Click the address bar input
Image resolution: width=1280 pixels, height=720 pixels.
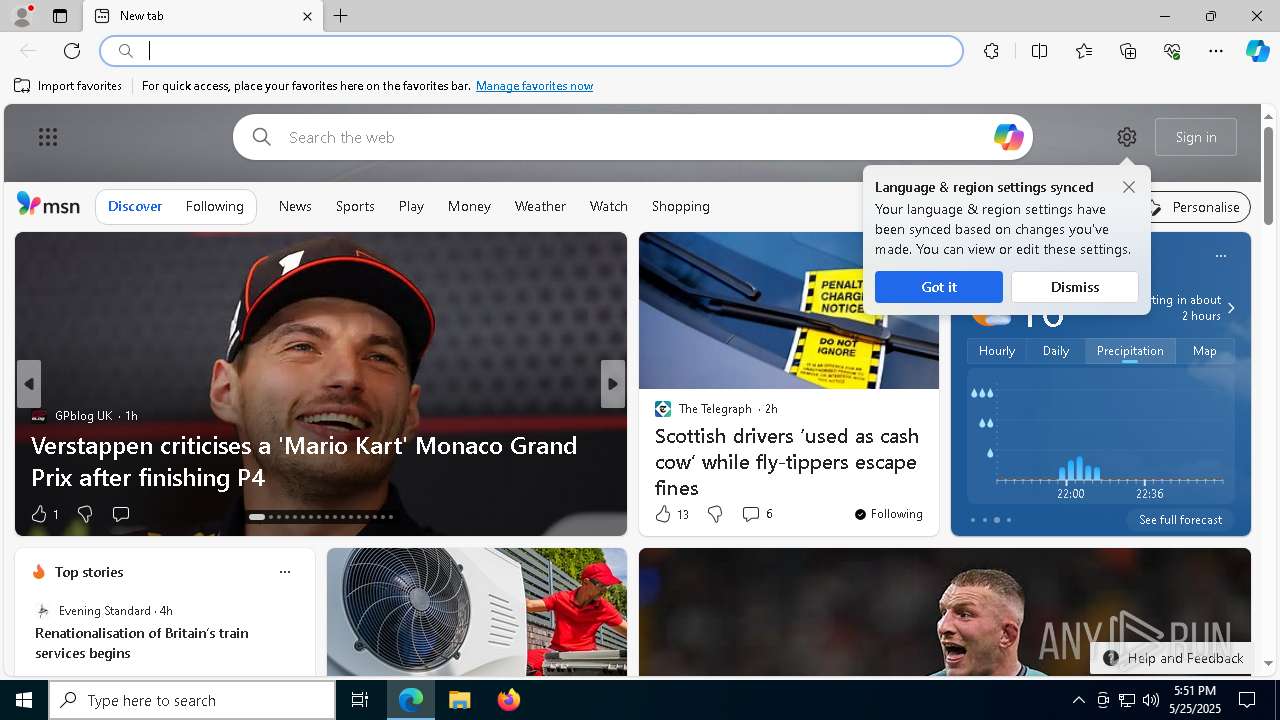pos(531,51)
